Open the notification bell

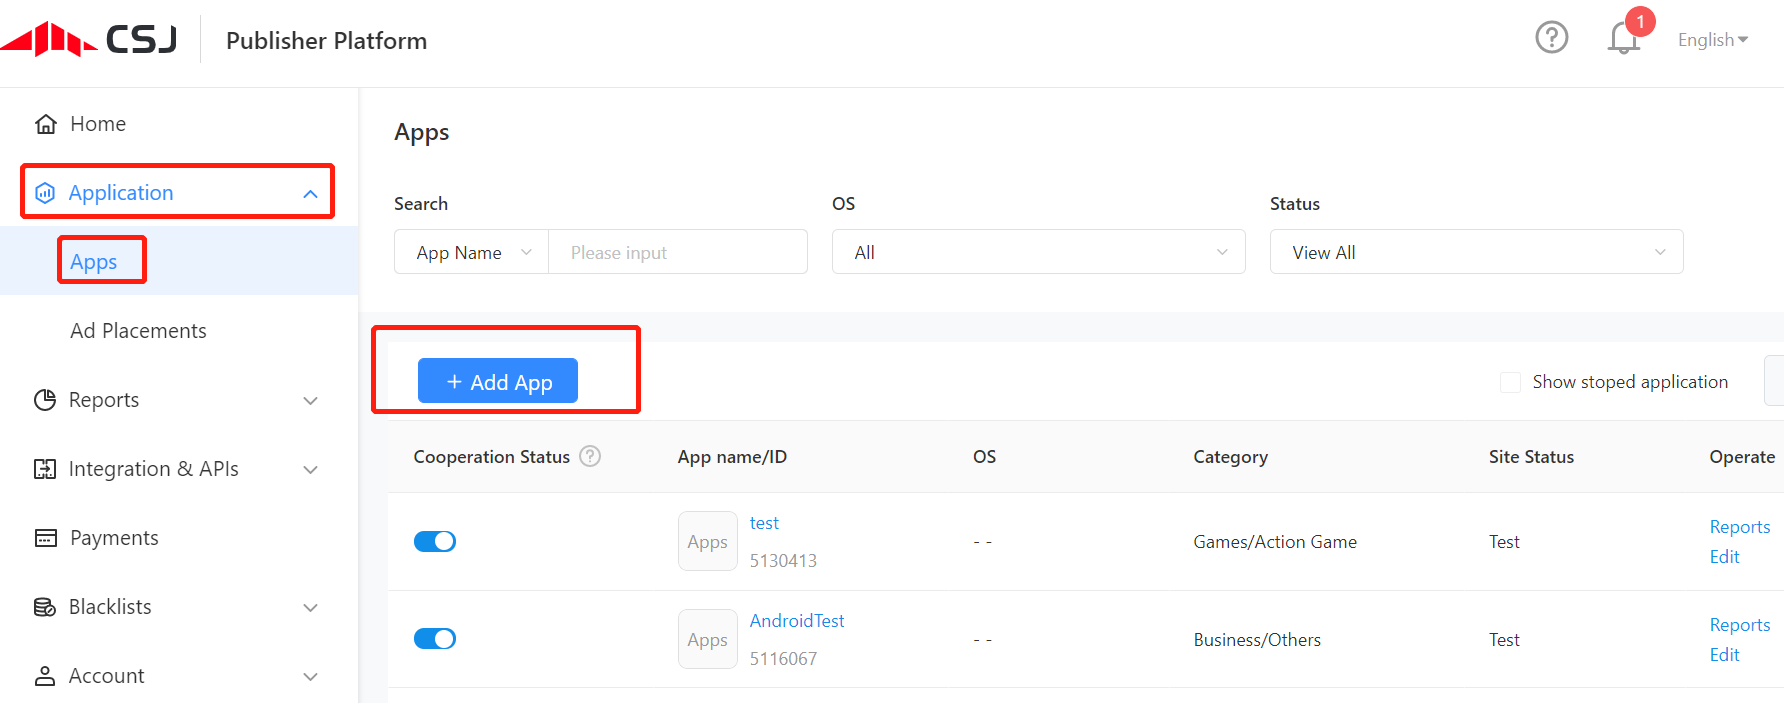click(x=1623, y=39)
